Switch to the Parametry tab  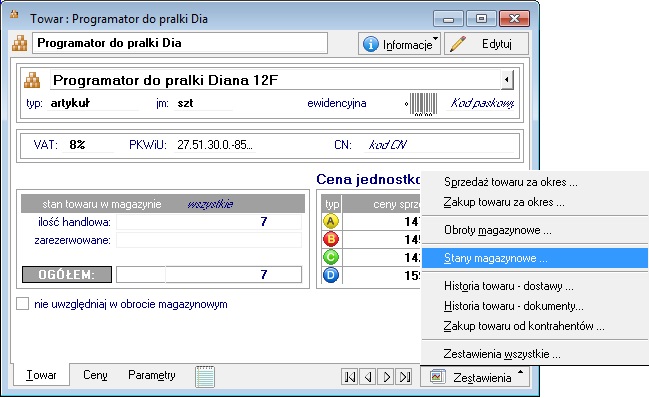coord(152,375)
